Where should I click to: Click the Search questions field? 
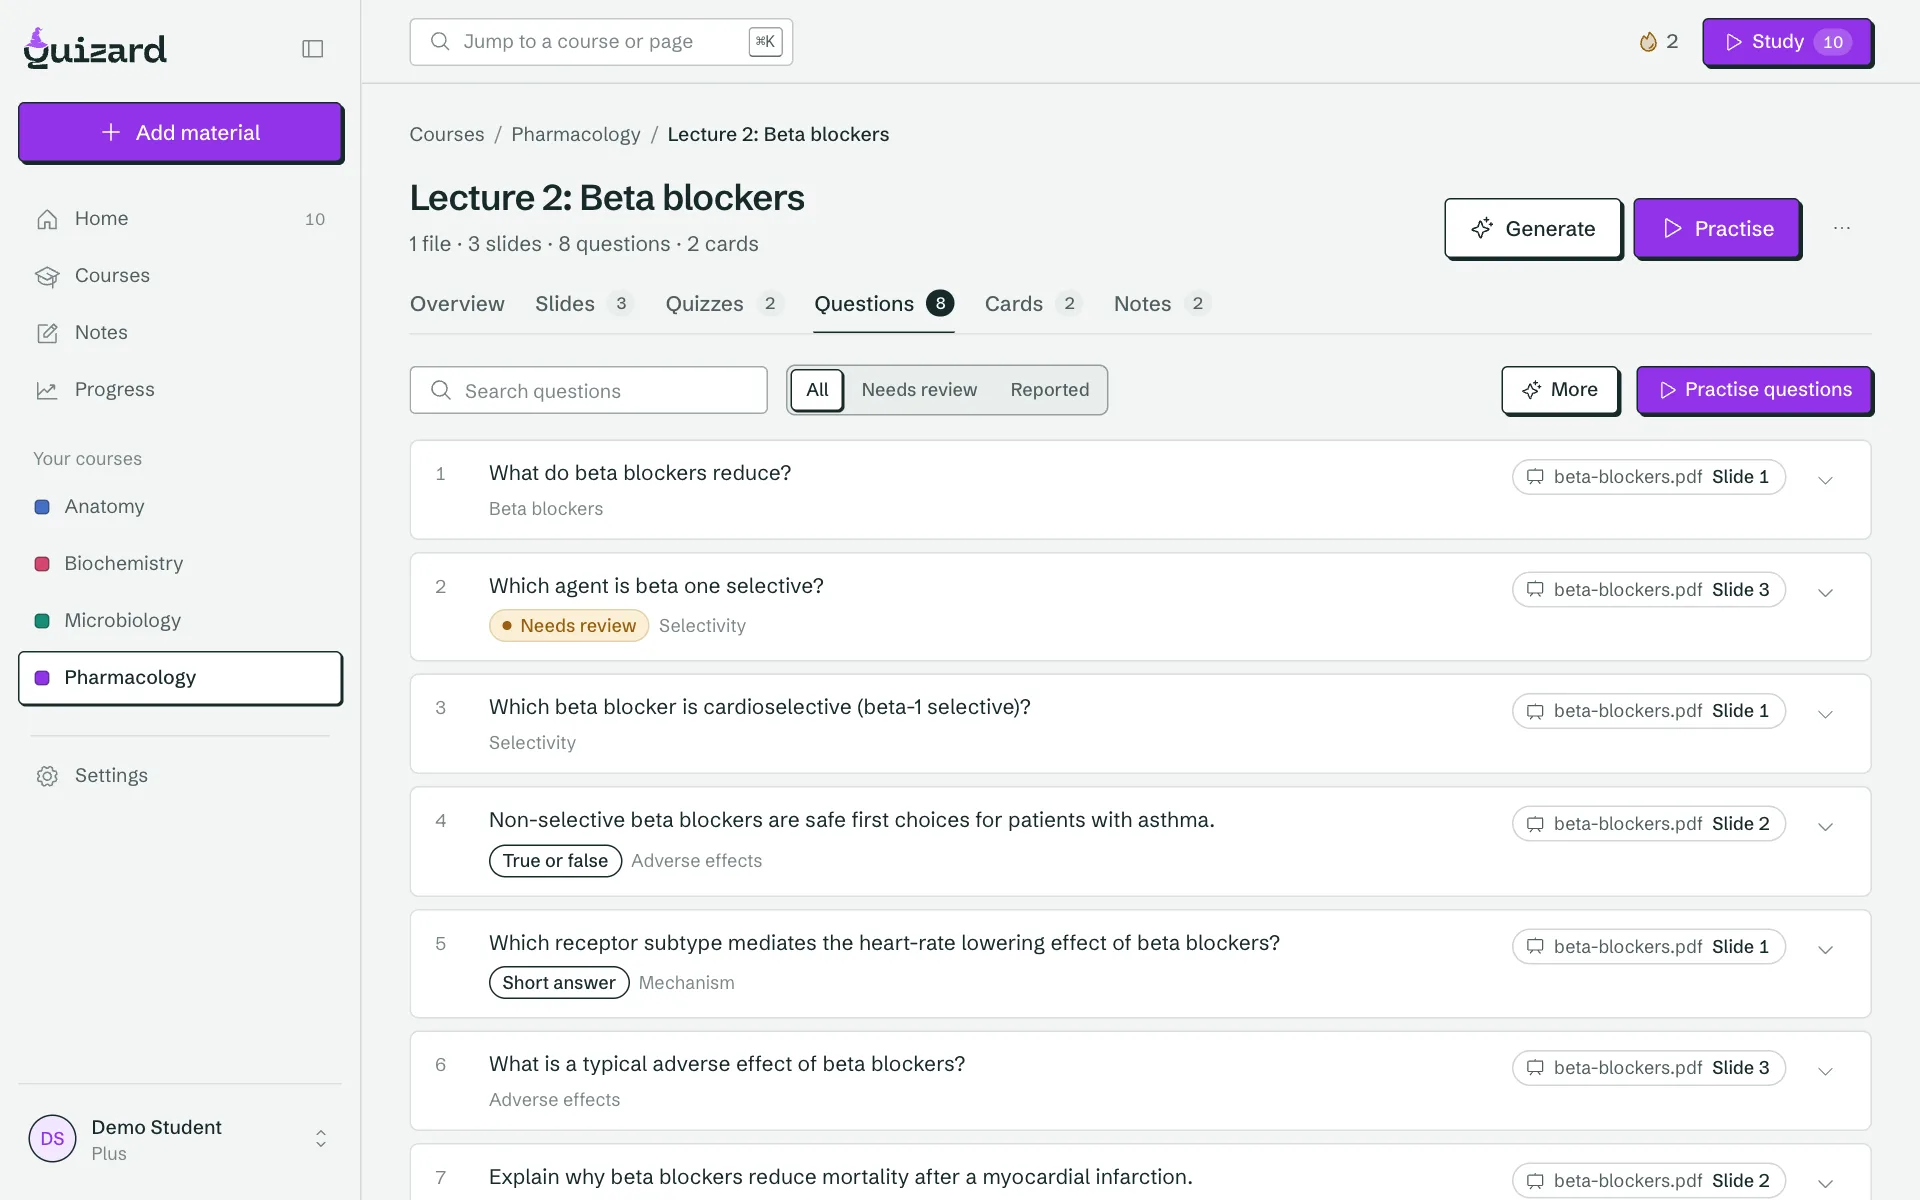tap(588, 390)
